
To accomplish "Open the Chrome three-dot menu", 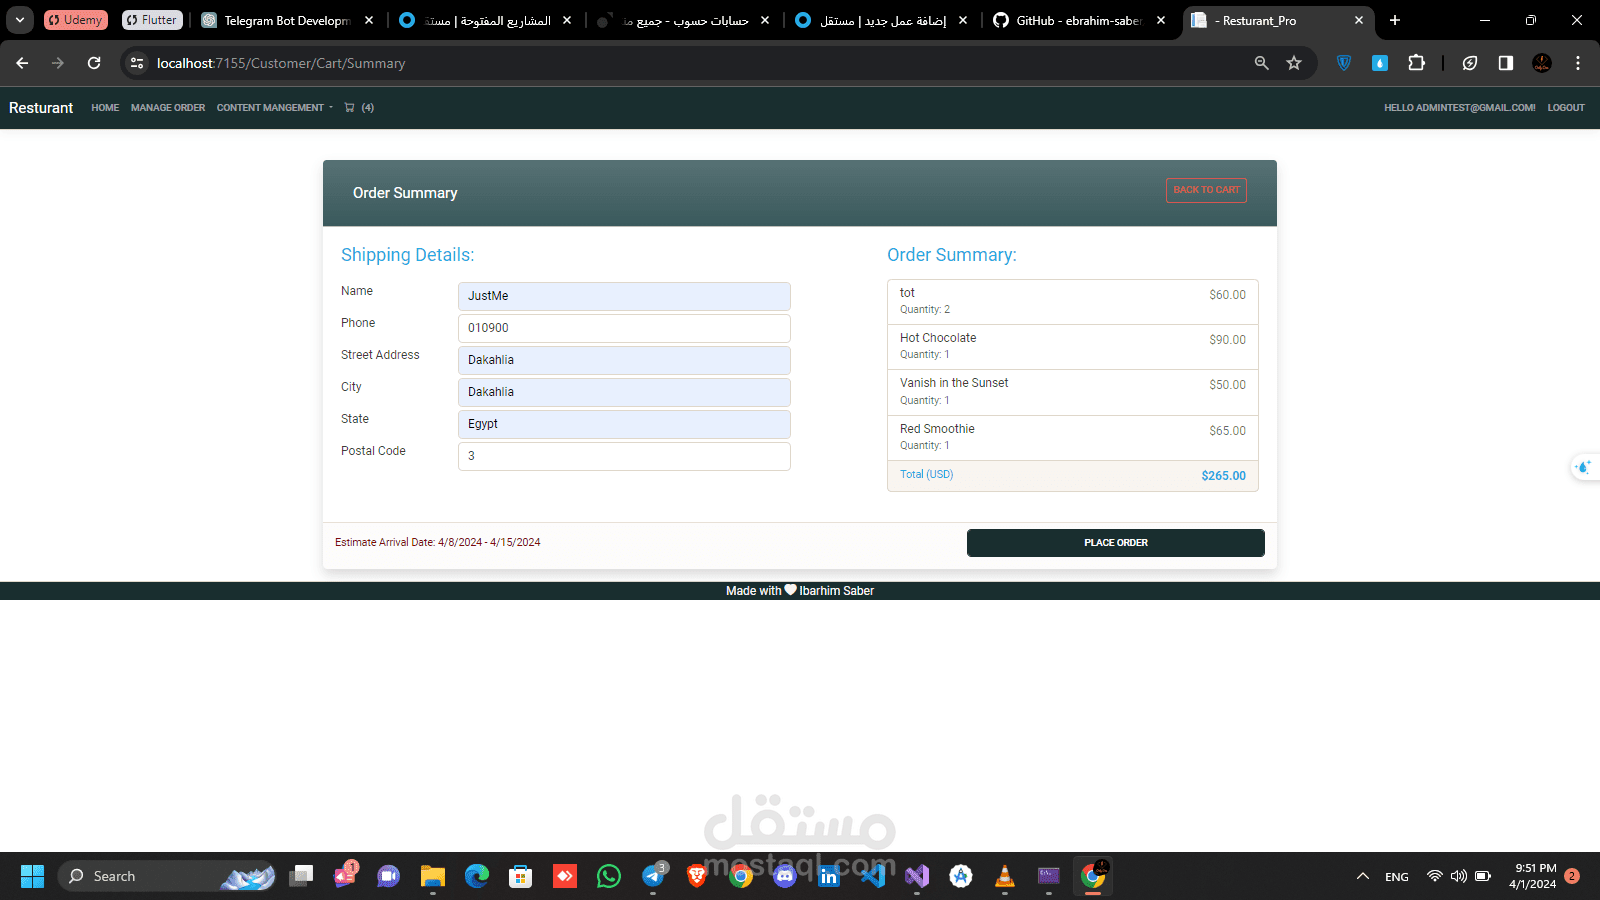I will [x=1578, y=63].
